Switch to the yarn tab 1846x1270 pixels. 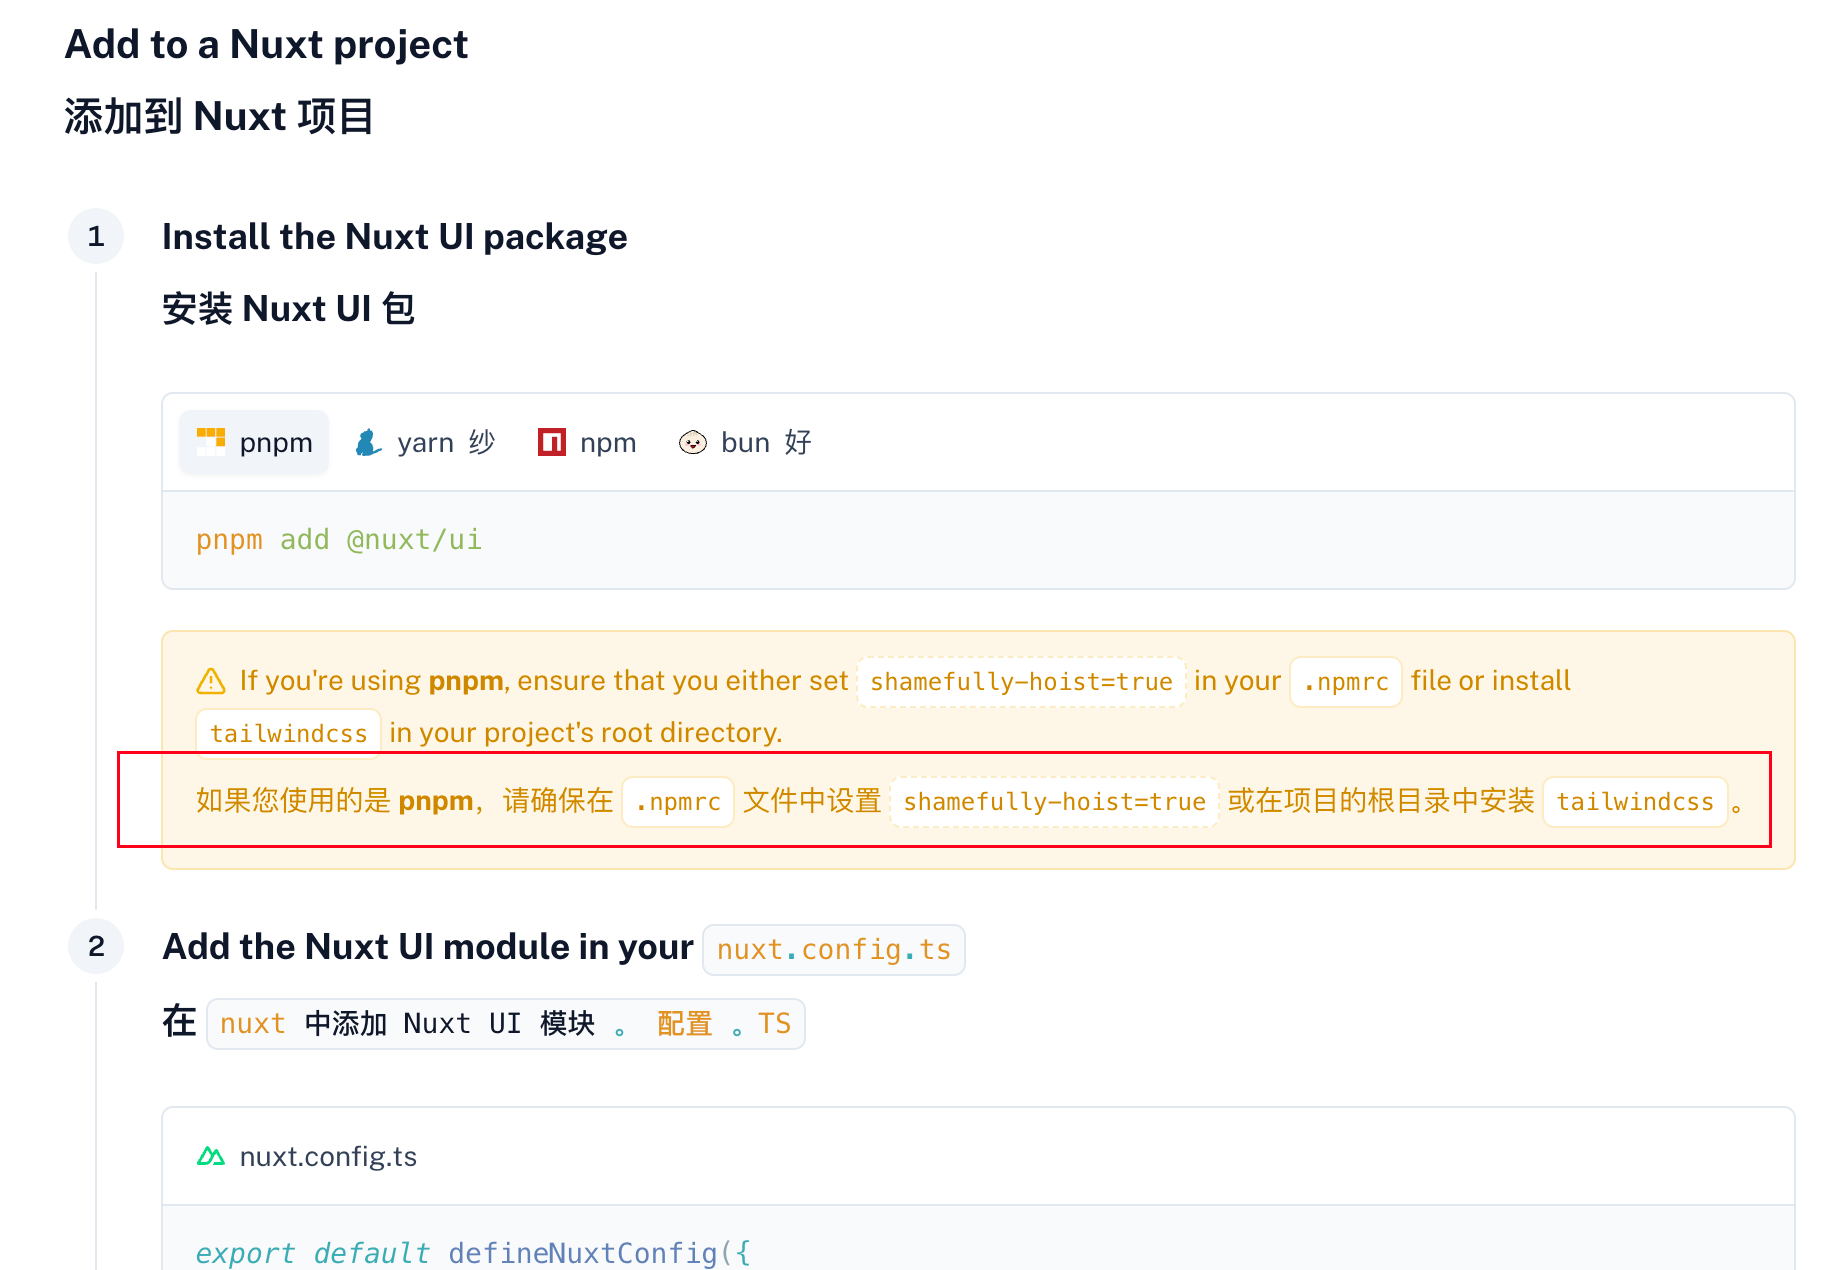click(425, 442)
